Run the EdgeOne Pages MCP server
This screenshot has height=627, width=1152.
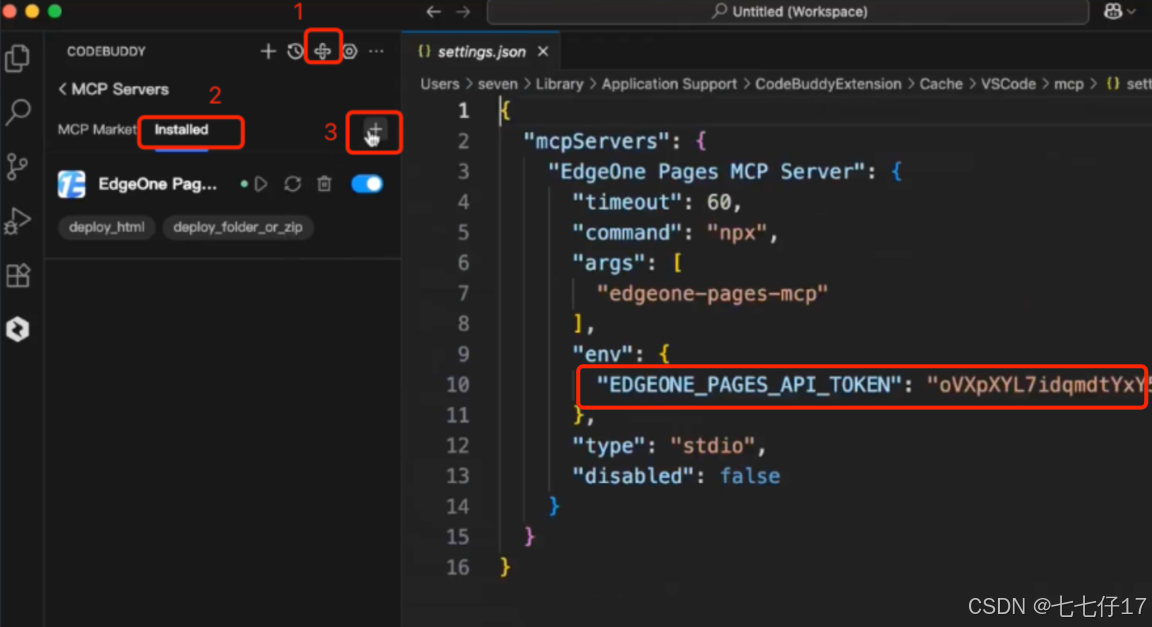(x=261, y=184)
